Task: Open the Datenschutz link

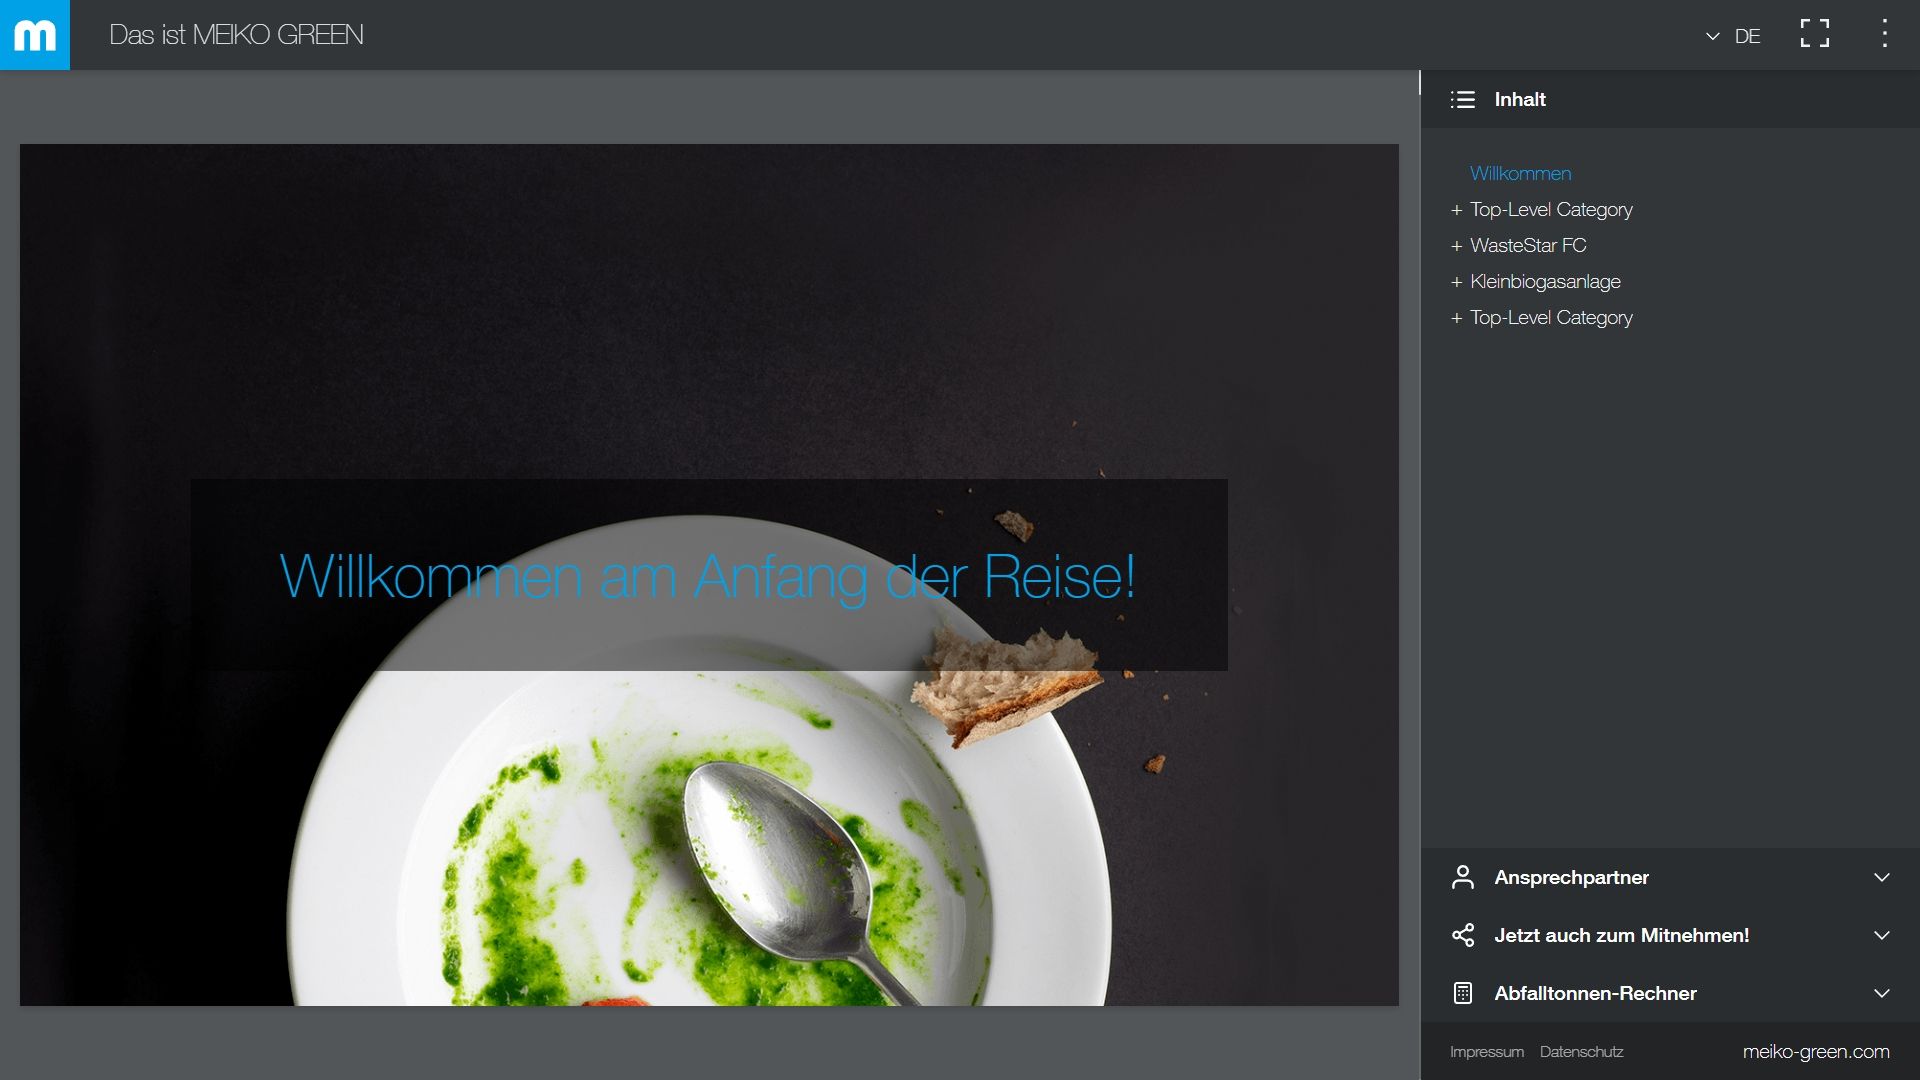Action: coord(1581,1052)
